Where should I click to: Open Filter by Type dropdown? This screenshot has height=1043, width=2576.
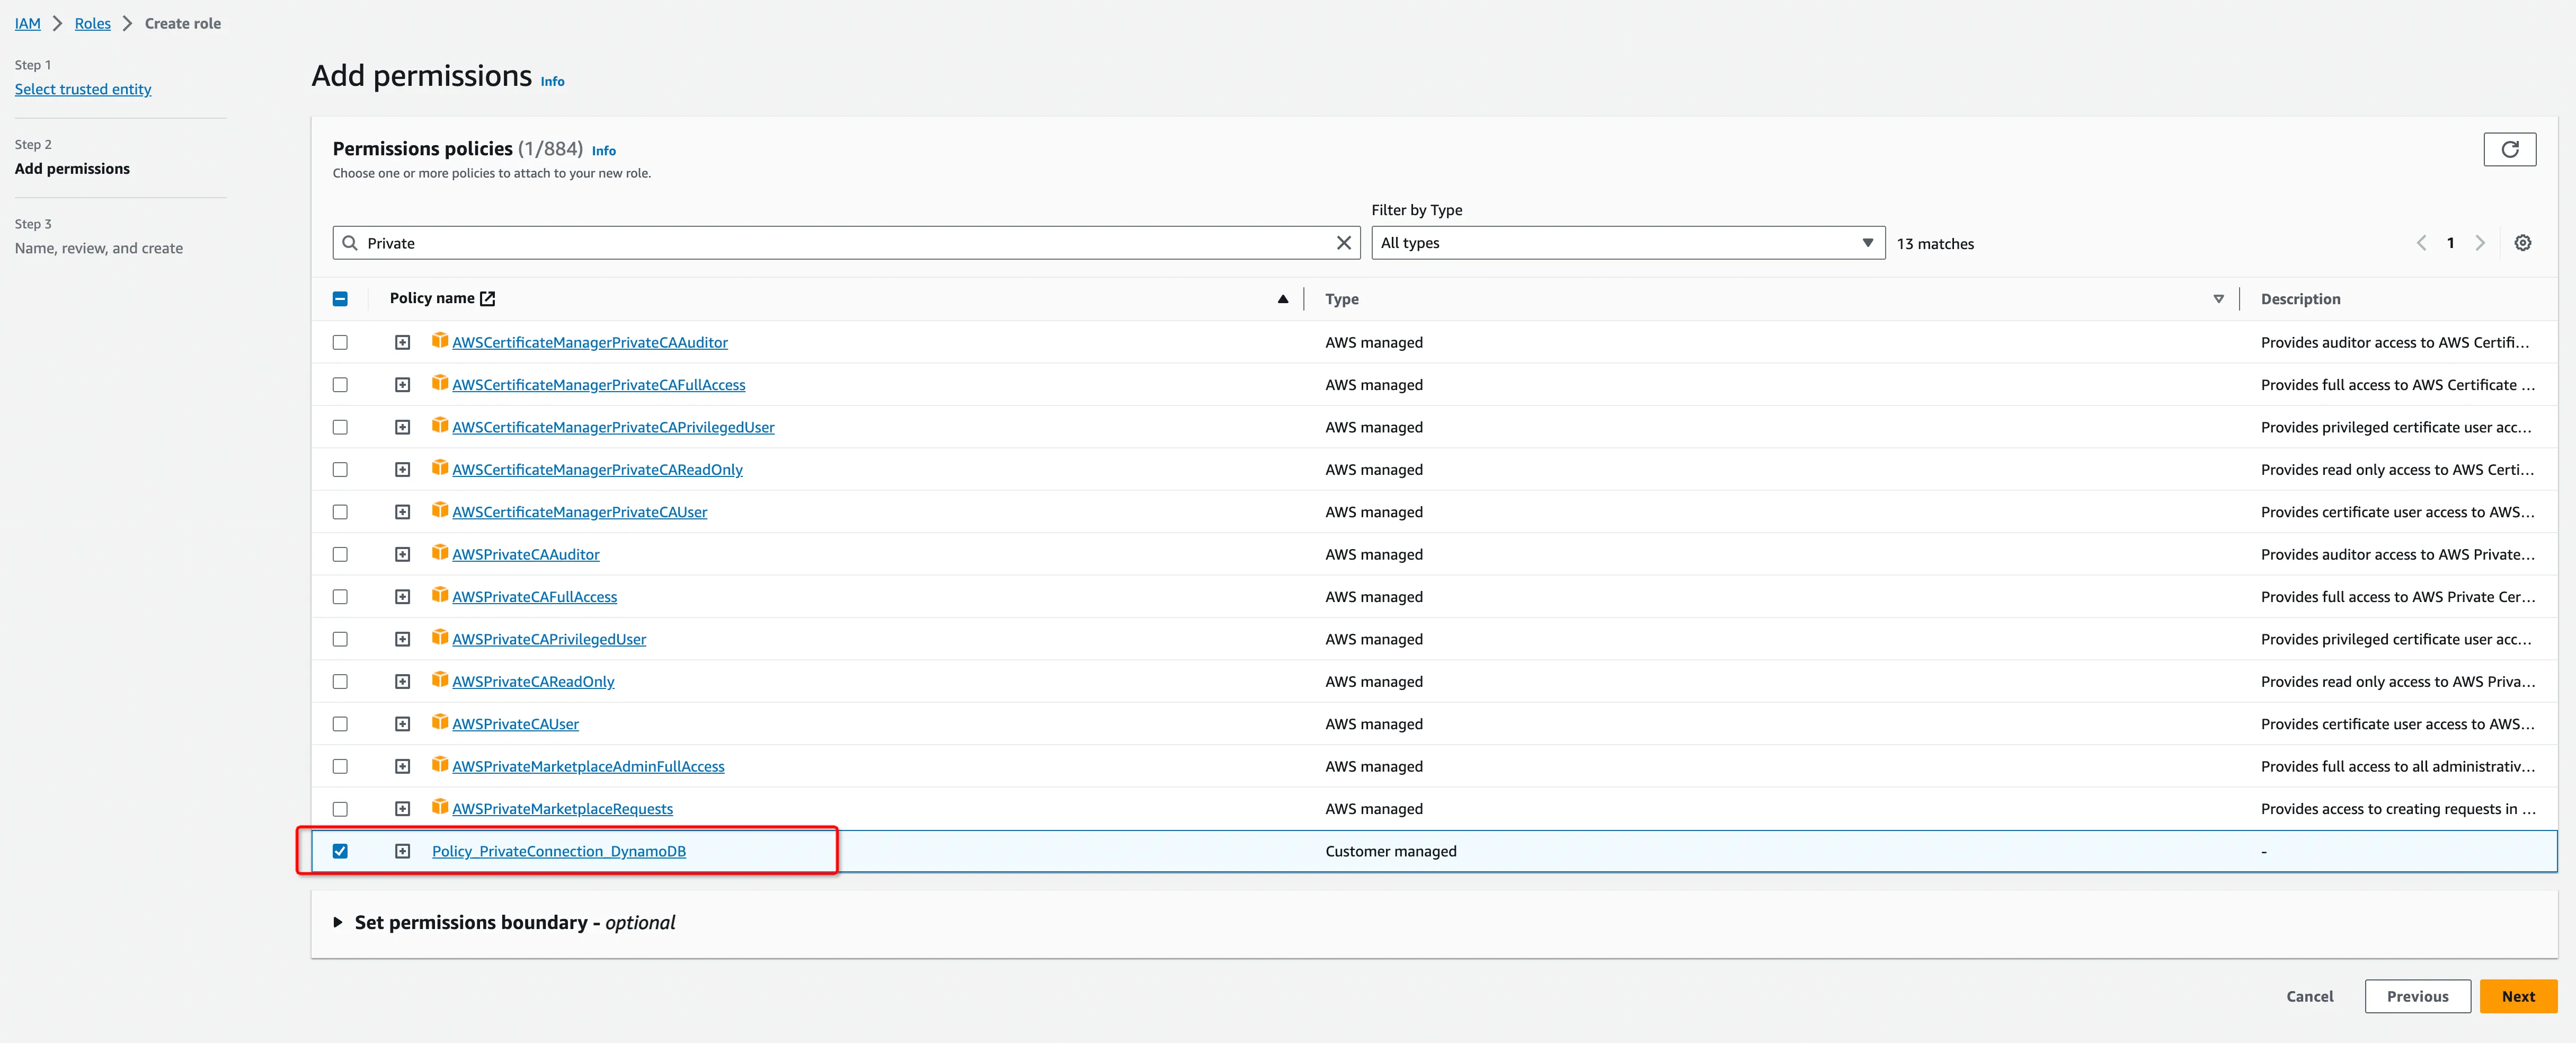click(x=1627, y=243)
